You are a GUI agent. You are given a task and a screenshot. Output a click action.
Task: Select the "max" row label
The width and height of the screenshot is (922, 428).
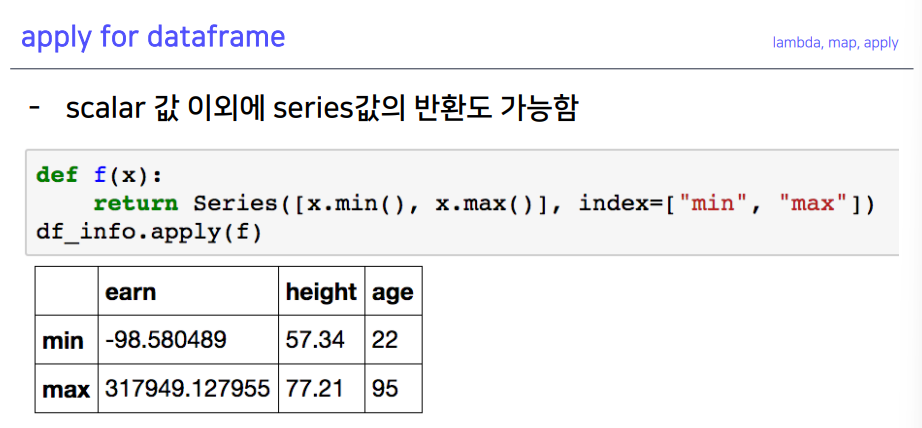coord(66,389)
